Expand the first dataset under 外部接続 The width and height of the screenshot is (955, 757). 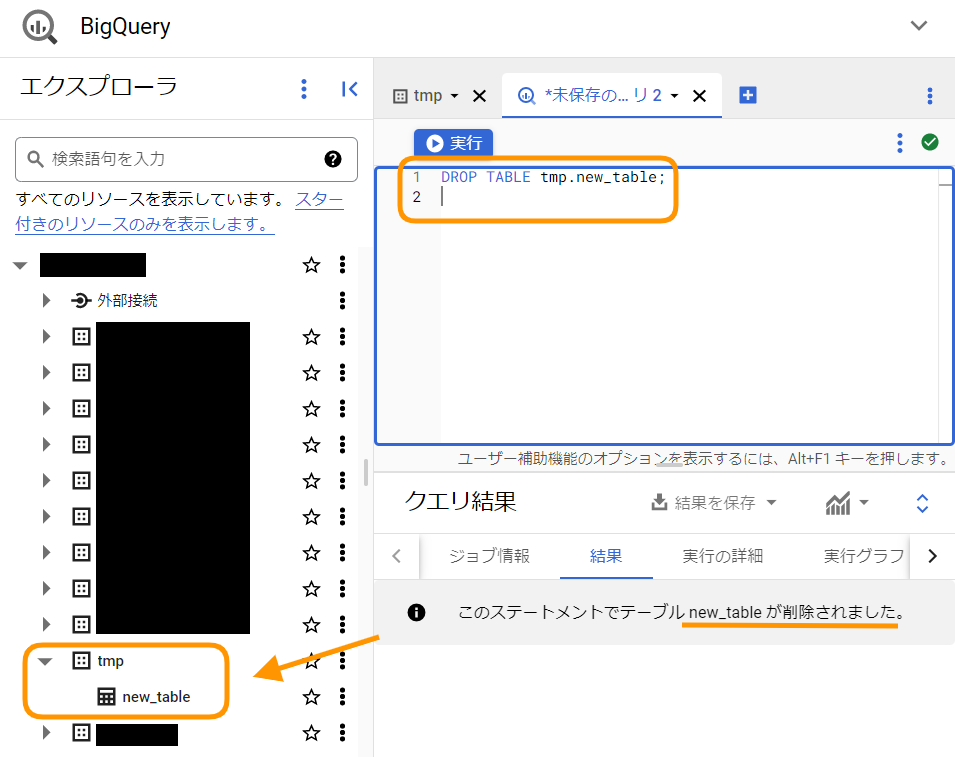click(46, 336)
